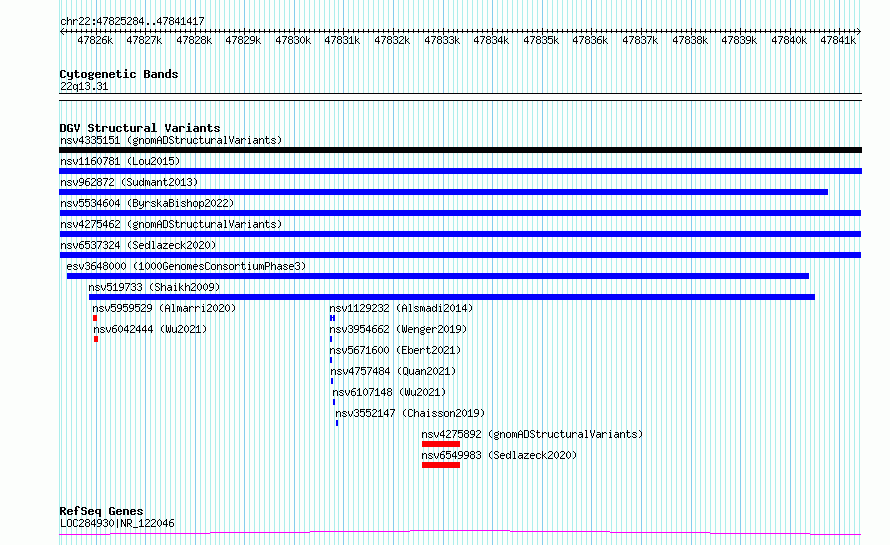Click the blue nsv6107148 marker
890x545 pixels.
point(334,402)
